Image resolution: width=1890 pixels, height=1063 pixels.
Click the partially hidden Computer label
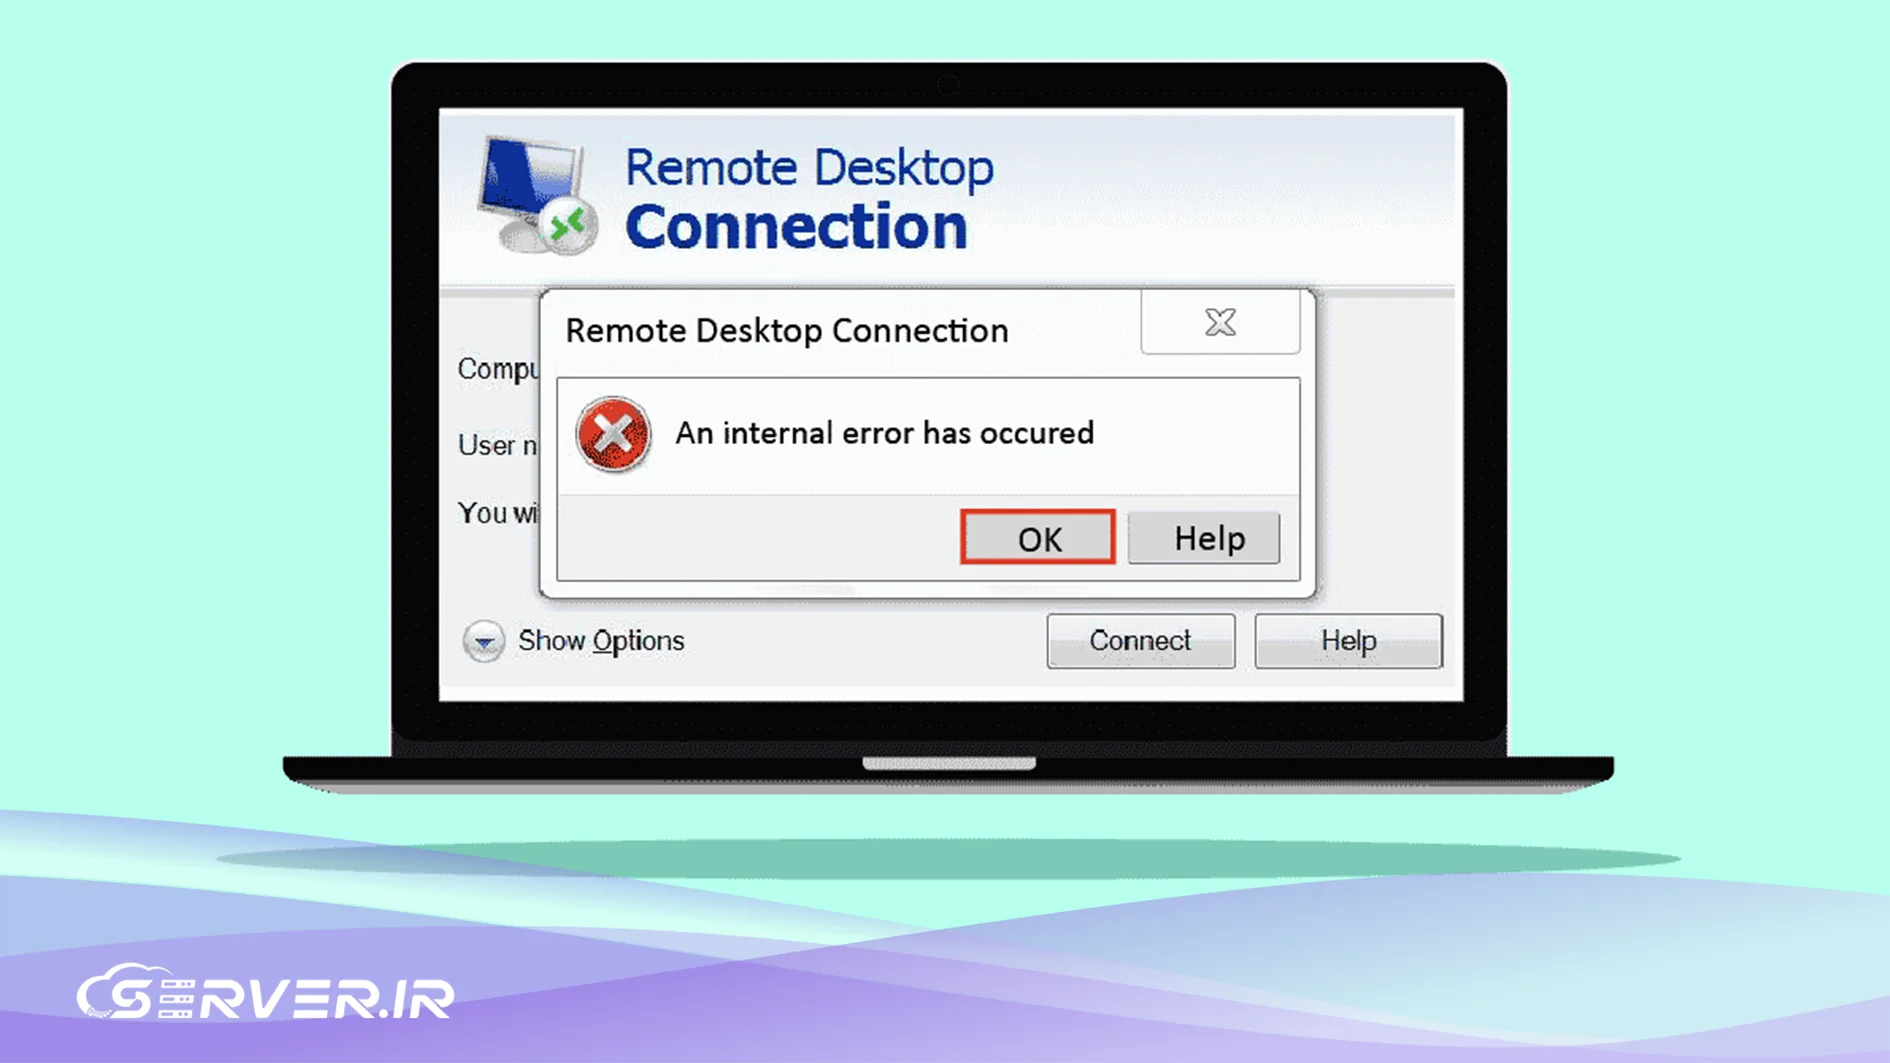(497, 369)
